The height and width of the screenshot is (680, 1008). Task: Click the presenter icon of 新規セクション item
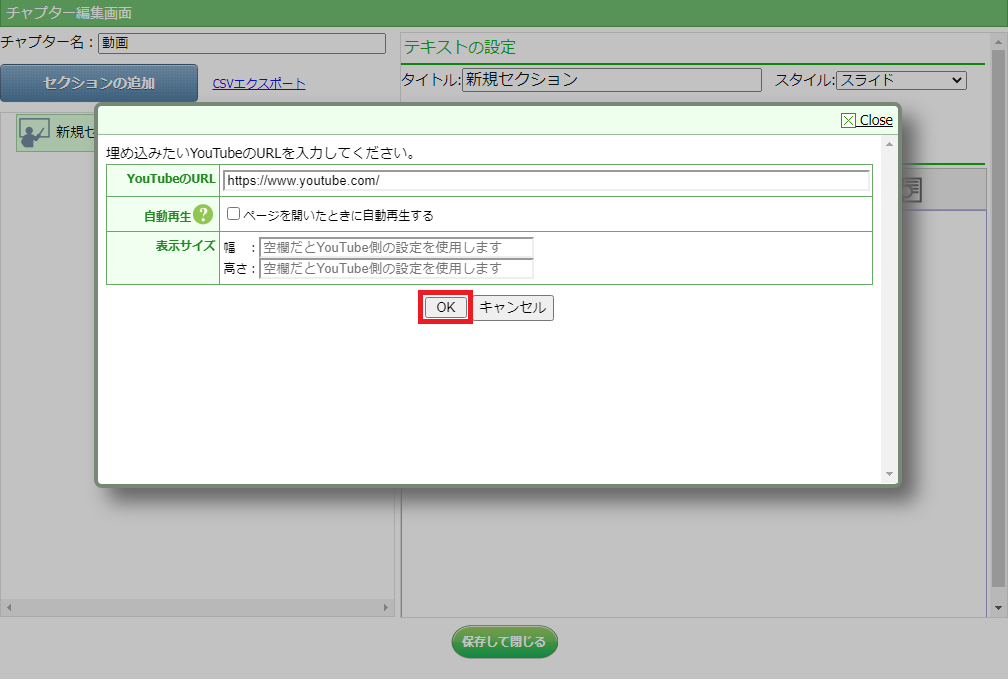click(x=34, y=132)
